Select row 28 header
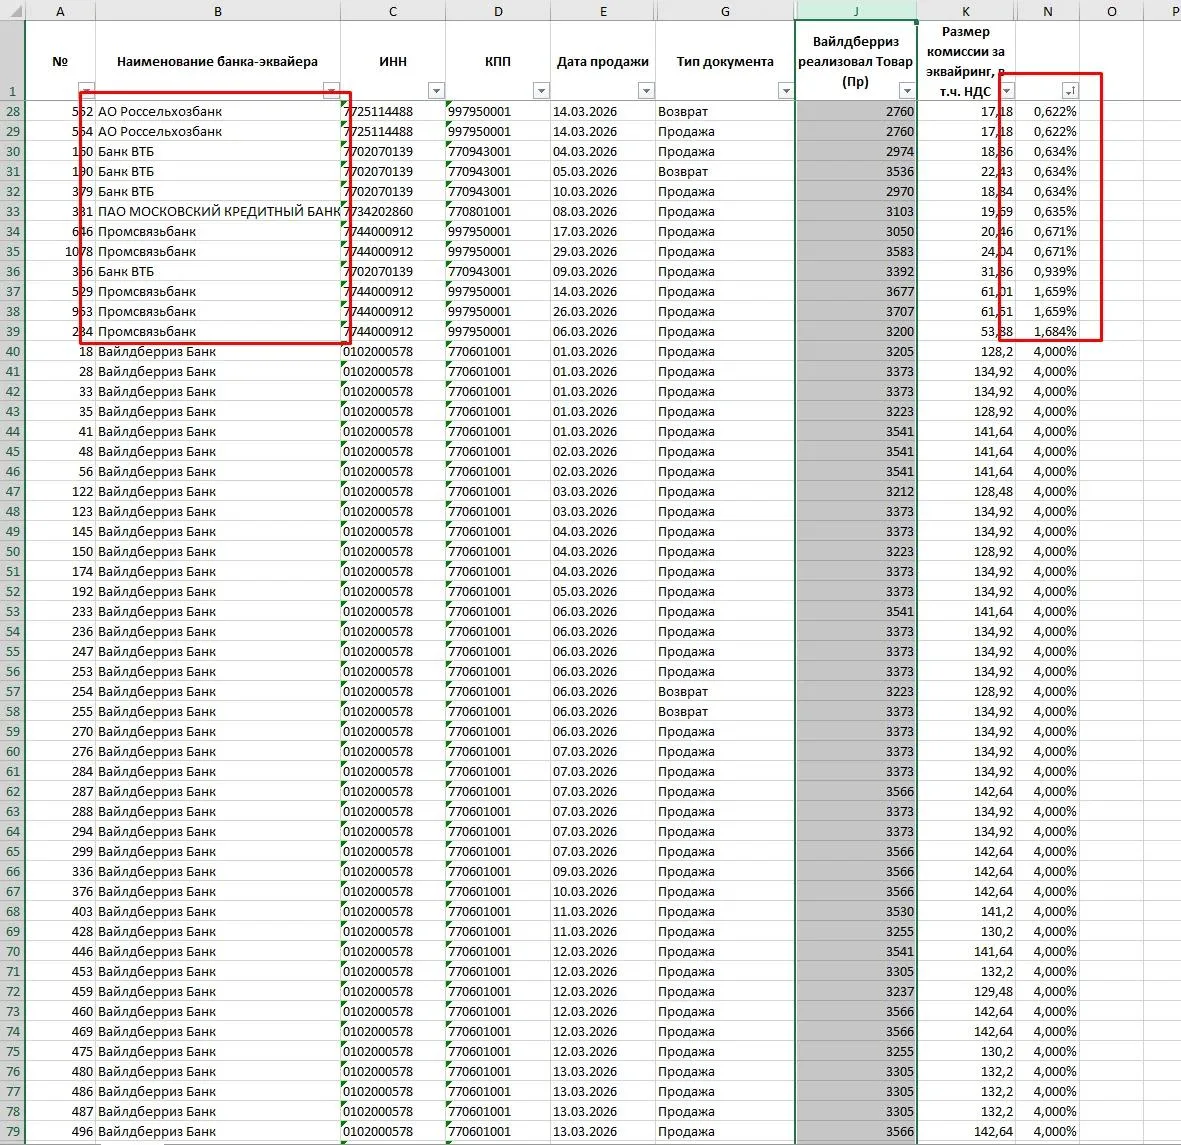 13,111
